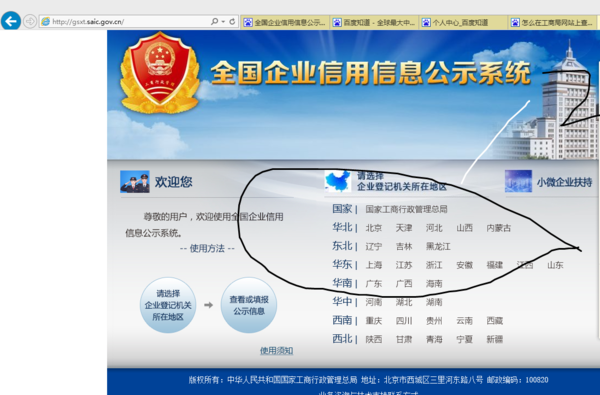Select 内蒙古 region
Viewport: 600px width, 395px height.
pos(499,228)
